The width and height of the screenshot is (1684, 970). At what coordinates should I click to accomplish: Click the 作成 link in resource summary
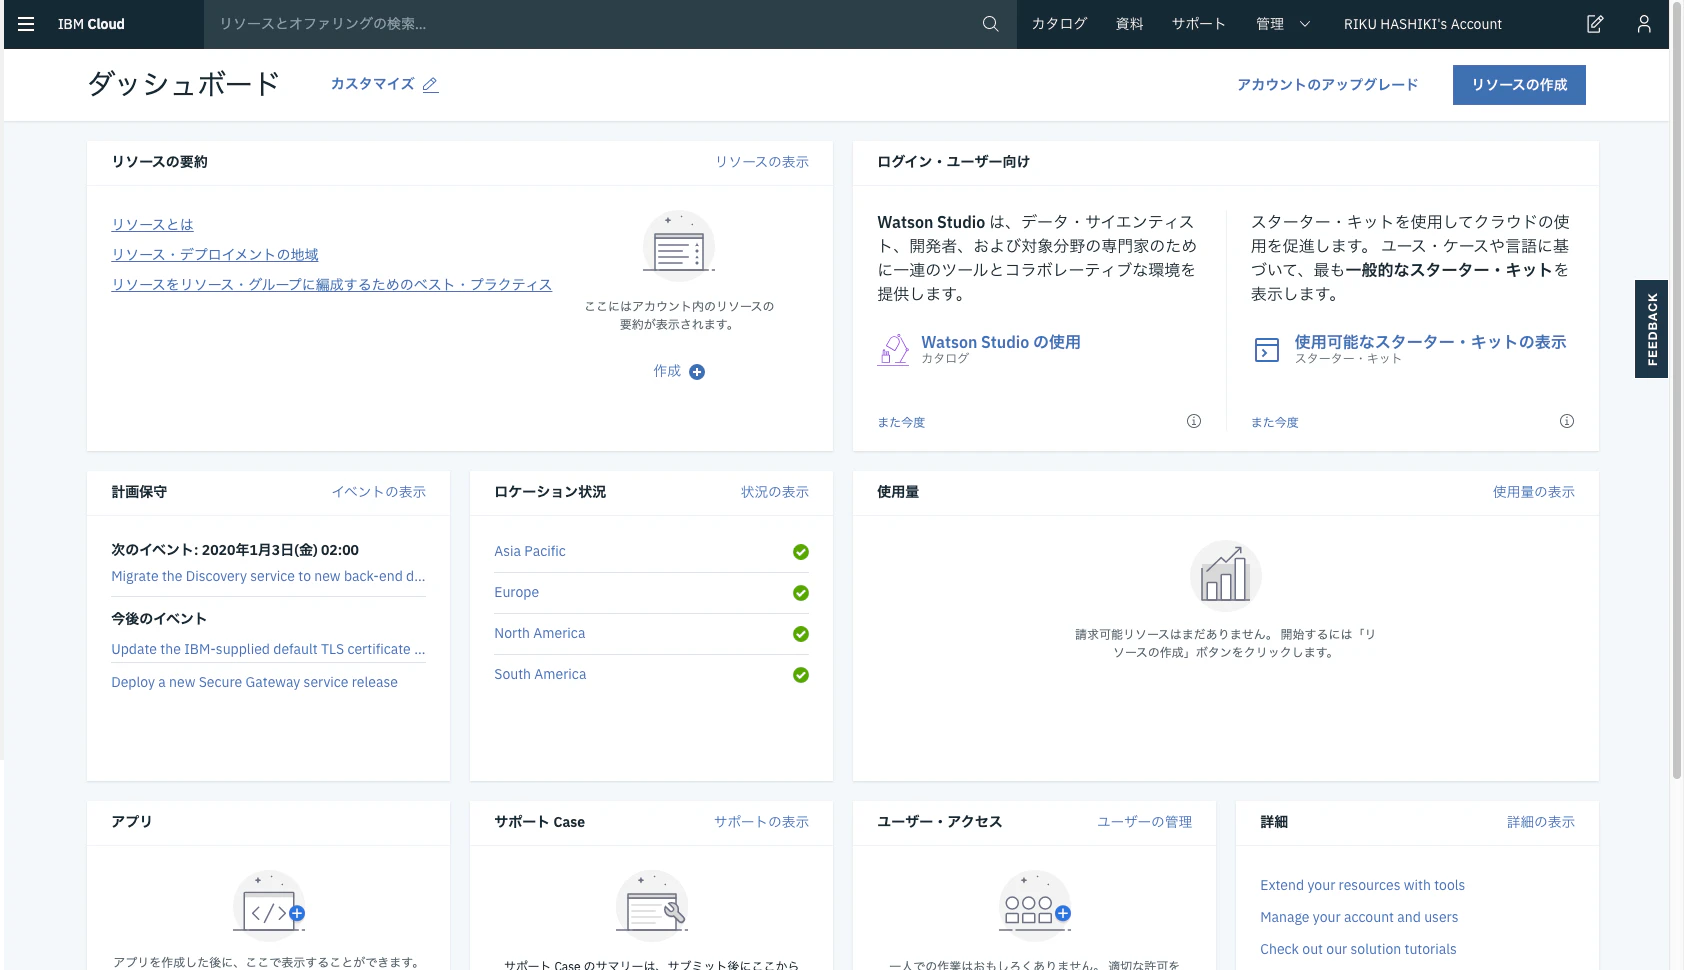667,371
